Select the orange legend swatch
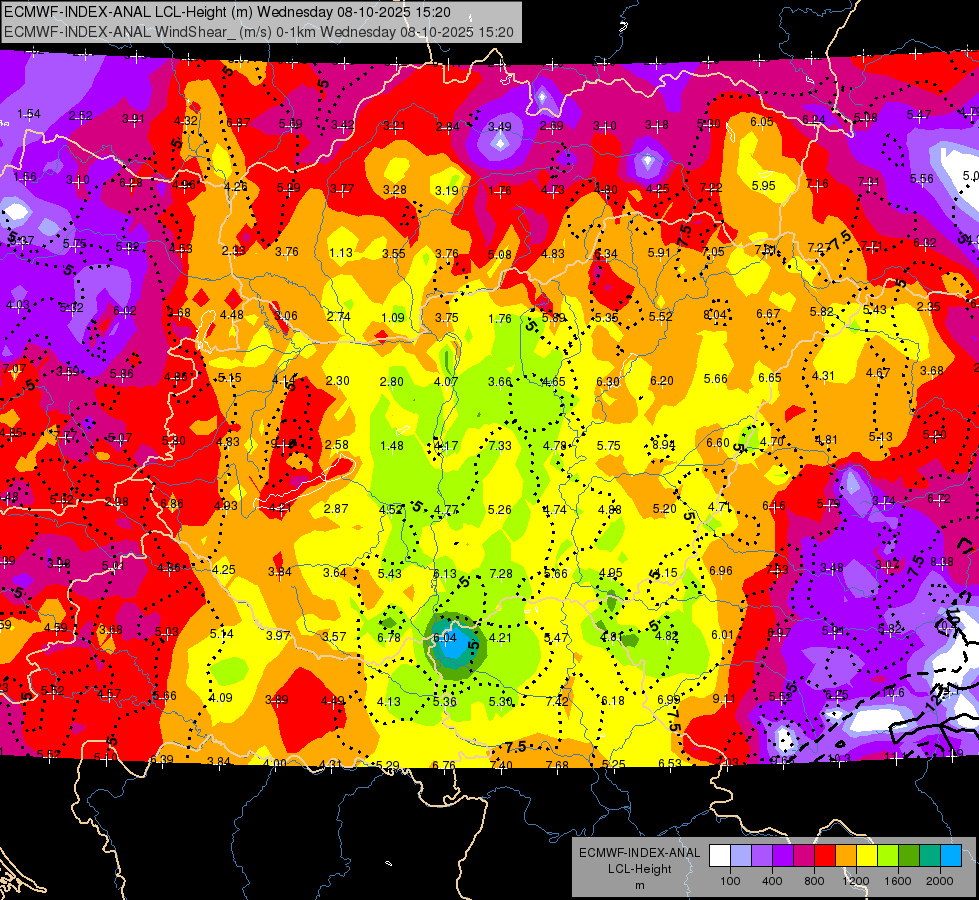The image size is (979, 900). (846, 856)
